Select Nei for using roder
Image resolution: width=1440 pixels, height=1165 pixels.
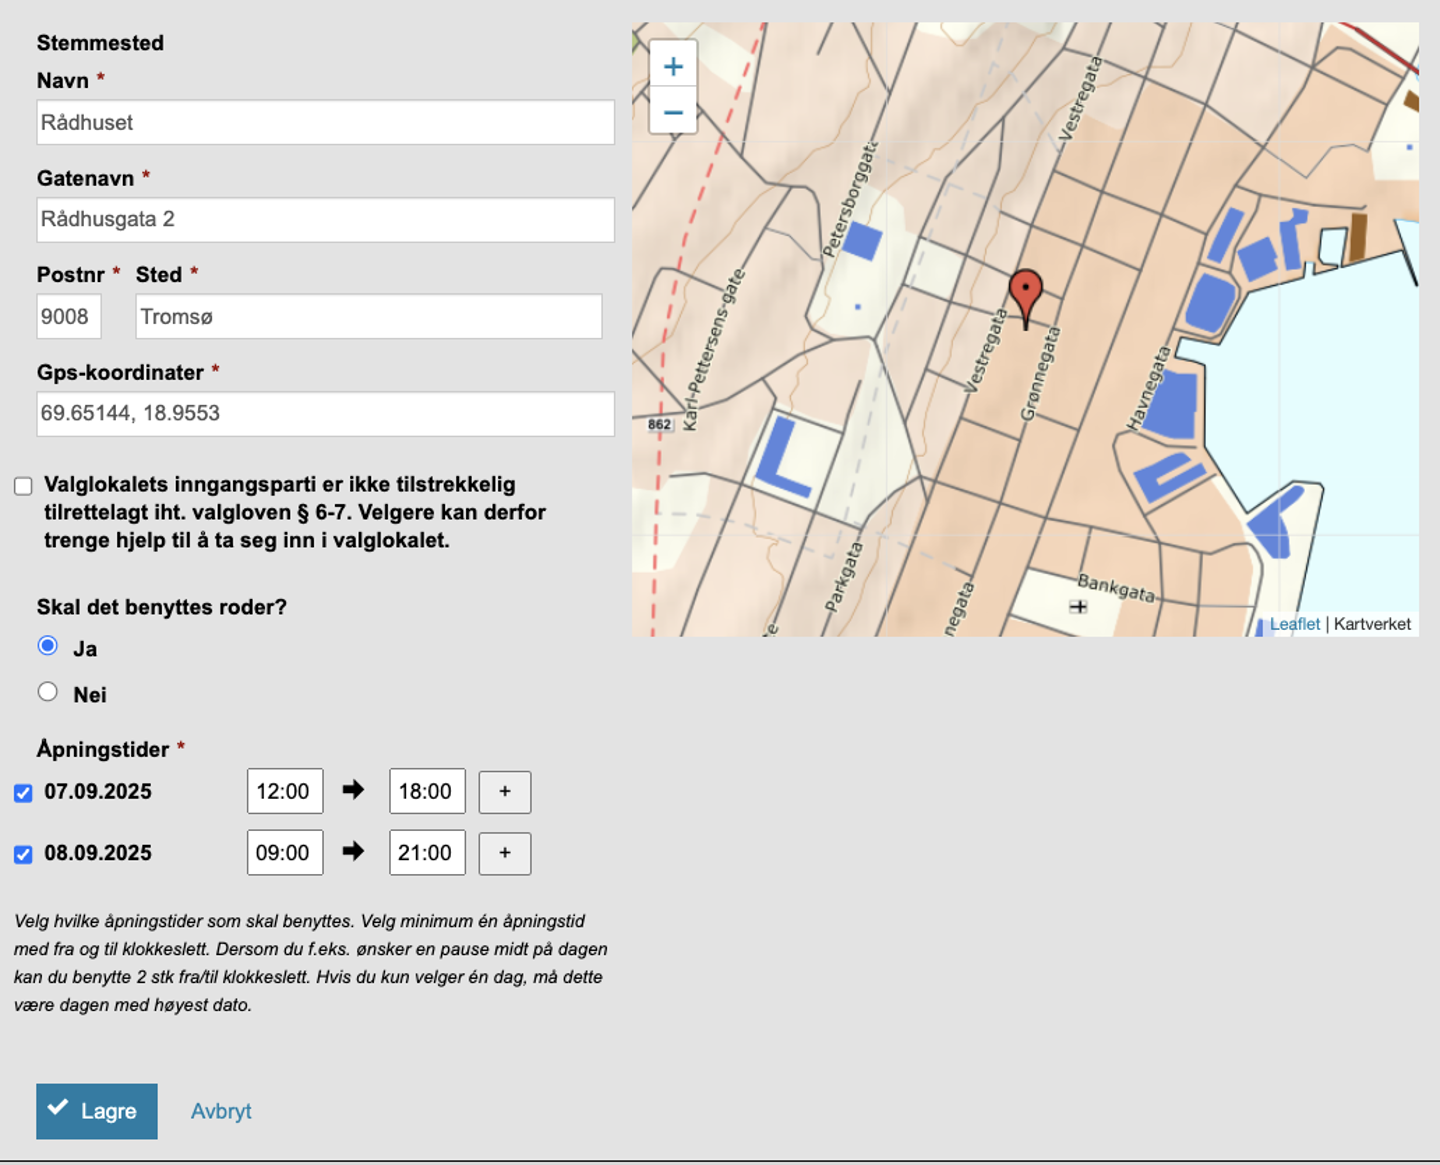[x=47, y=692]
